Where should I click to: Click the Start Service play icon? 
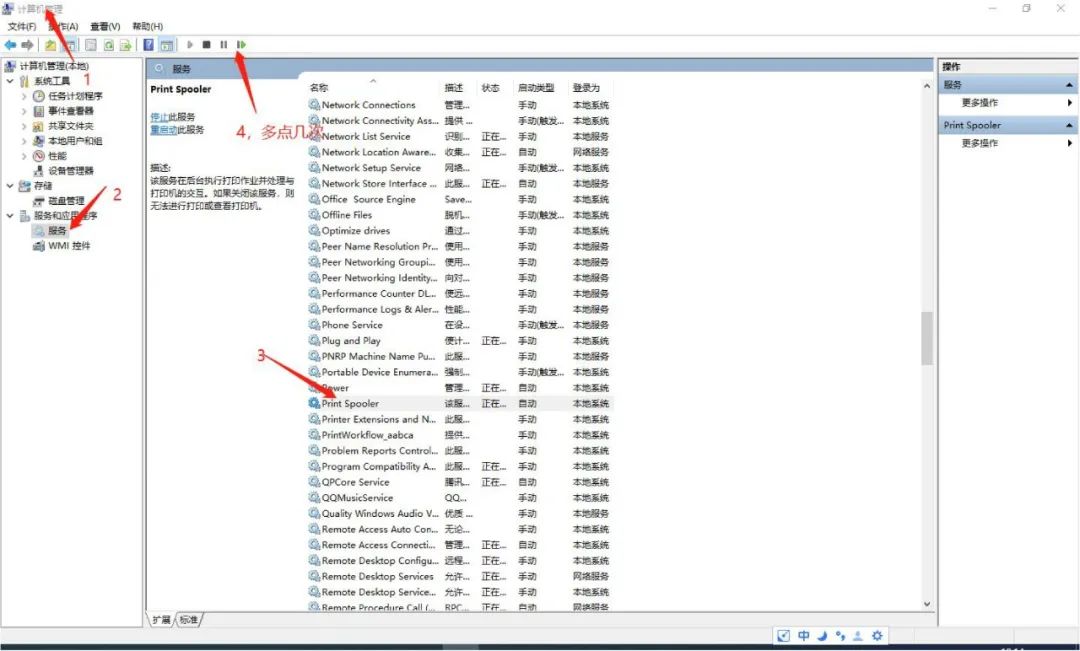click(x=189, y=45)
